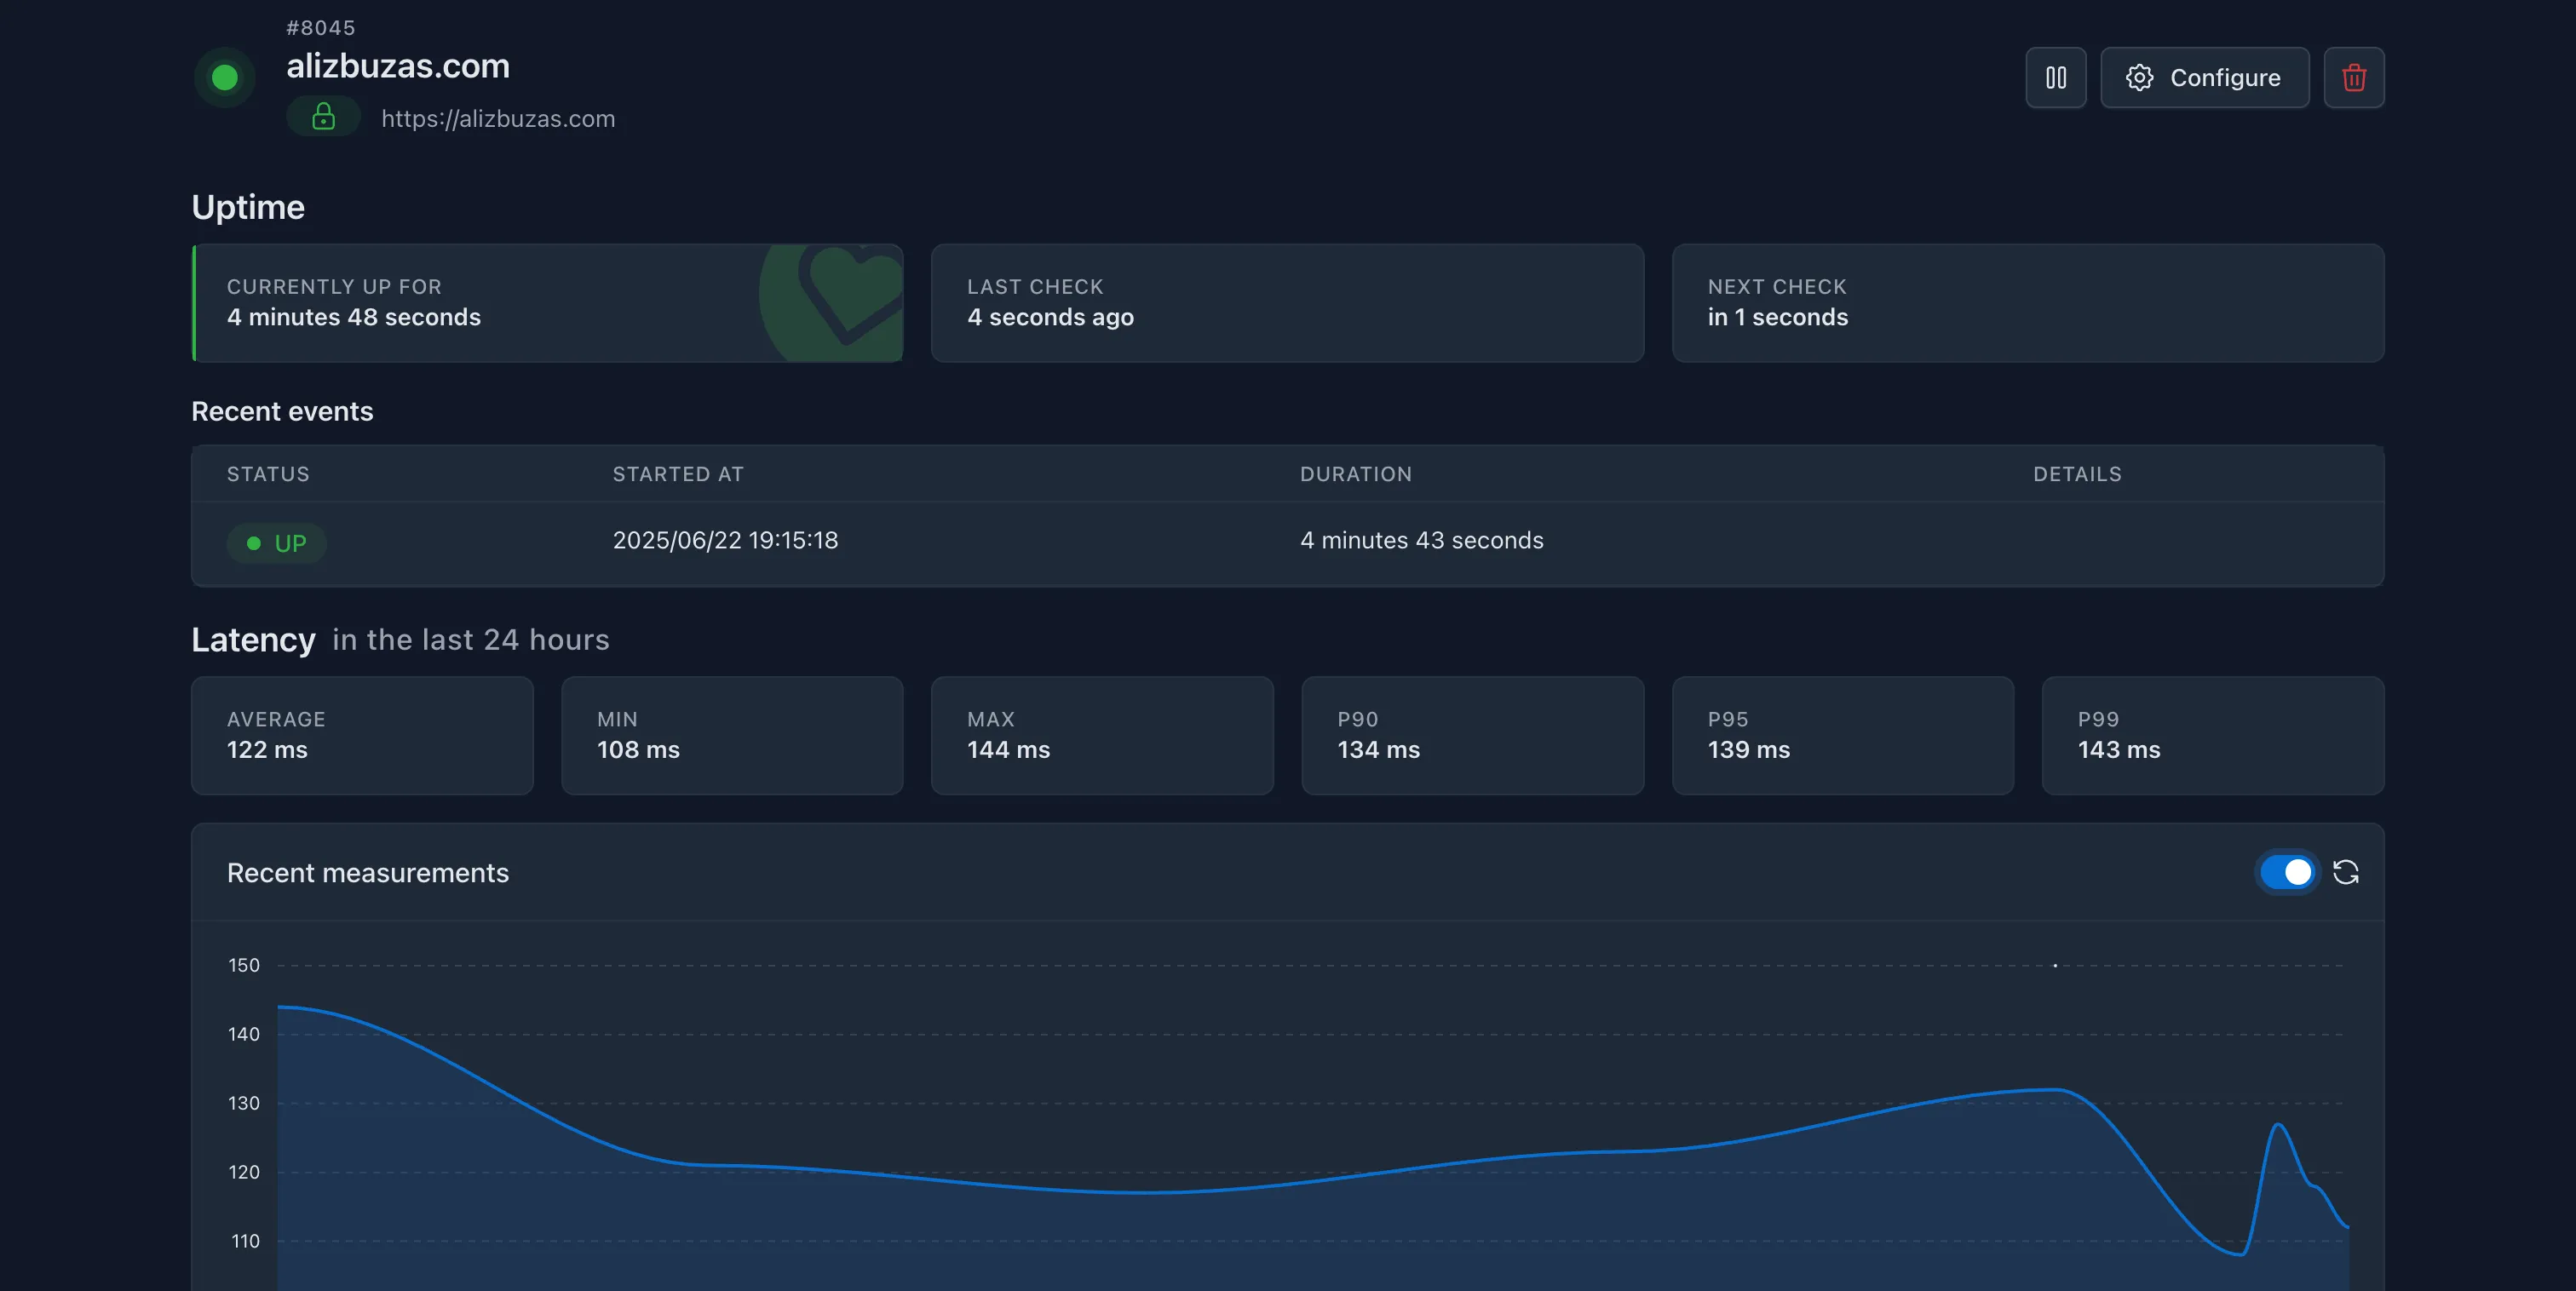Screen dimensions: 2576x1291
Task: Click the MIN '108 ms' latency card
Action: (x=732, y=735)
